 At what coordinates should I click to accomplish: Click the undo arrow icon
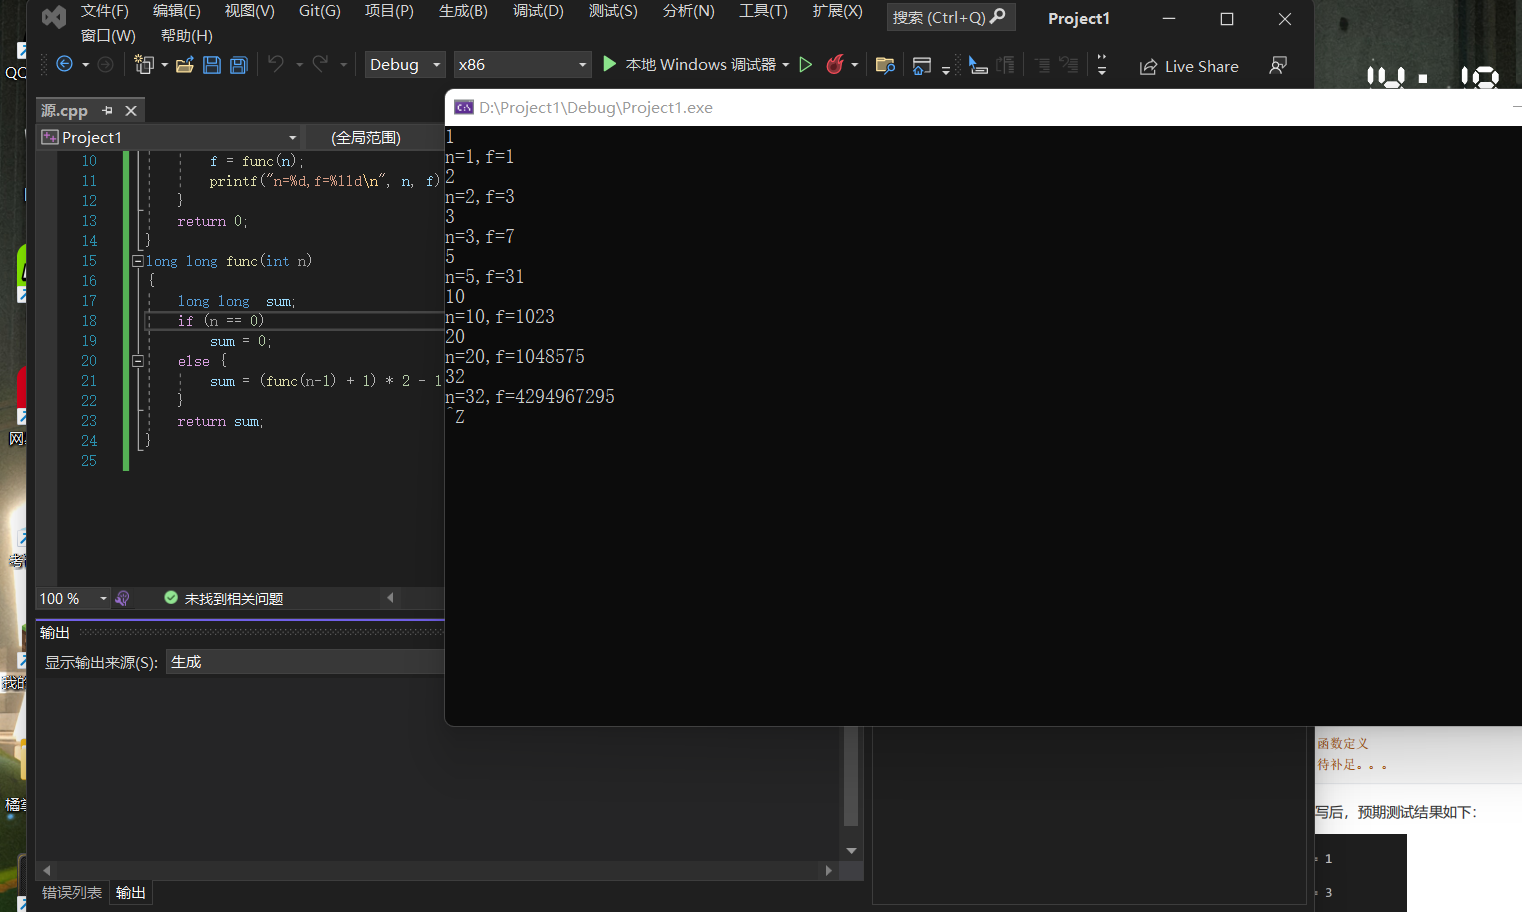tap(276, 65)
